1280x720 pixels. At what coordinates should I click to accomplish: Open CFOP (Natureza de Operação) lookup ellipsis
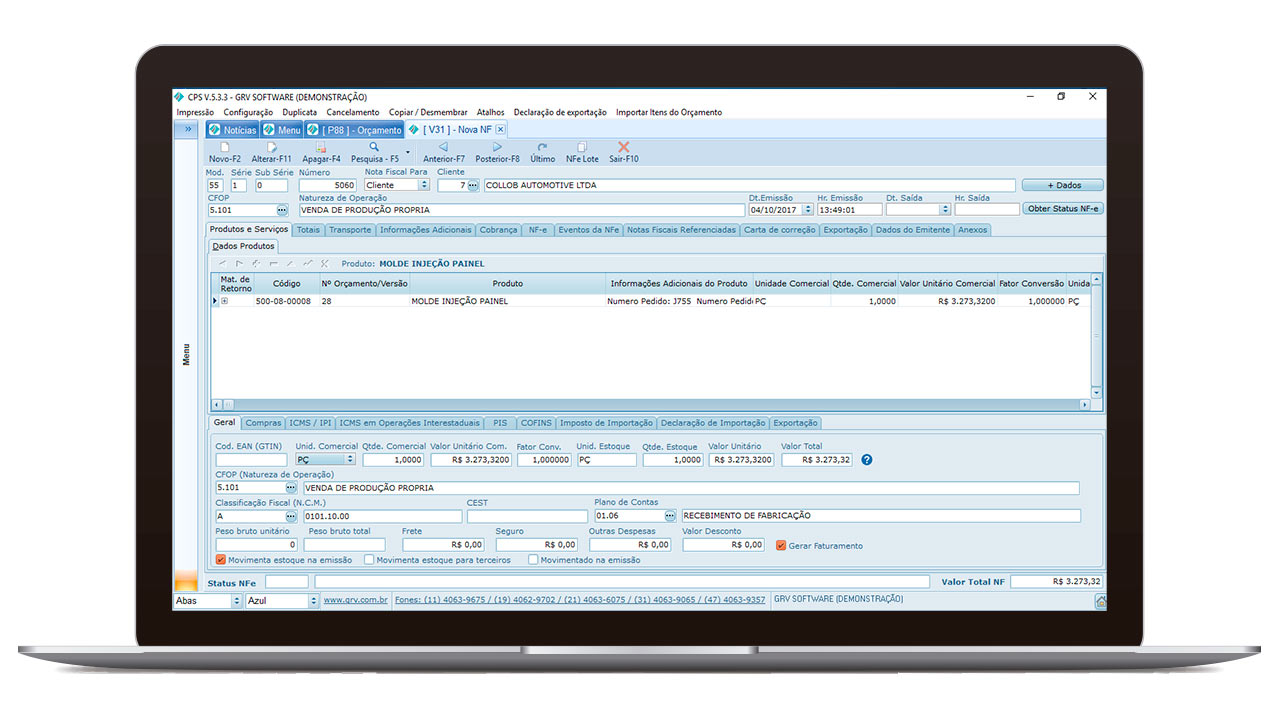click(x=291, y=488)
